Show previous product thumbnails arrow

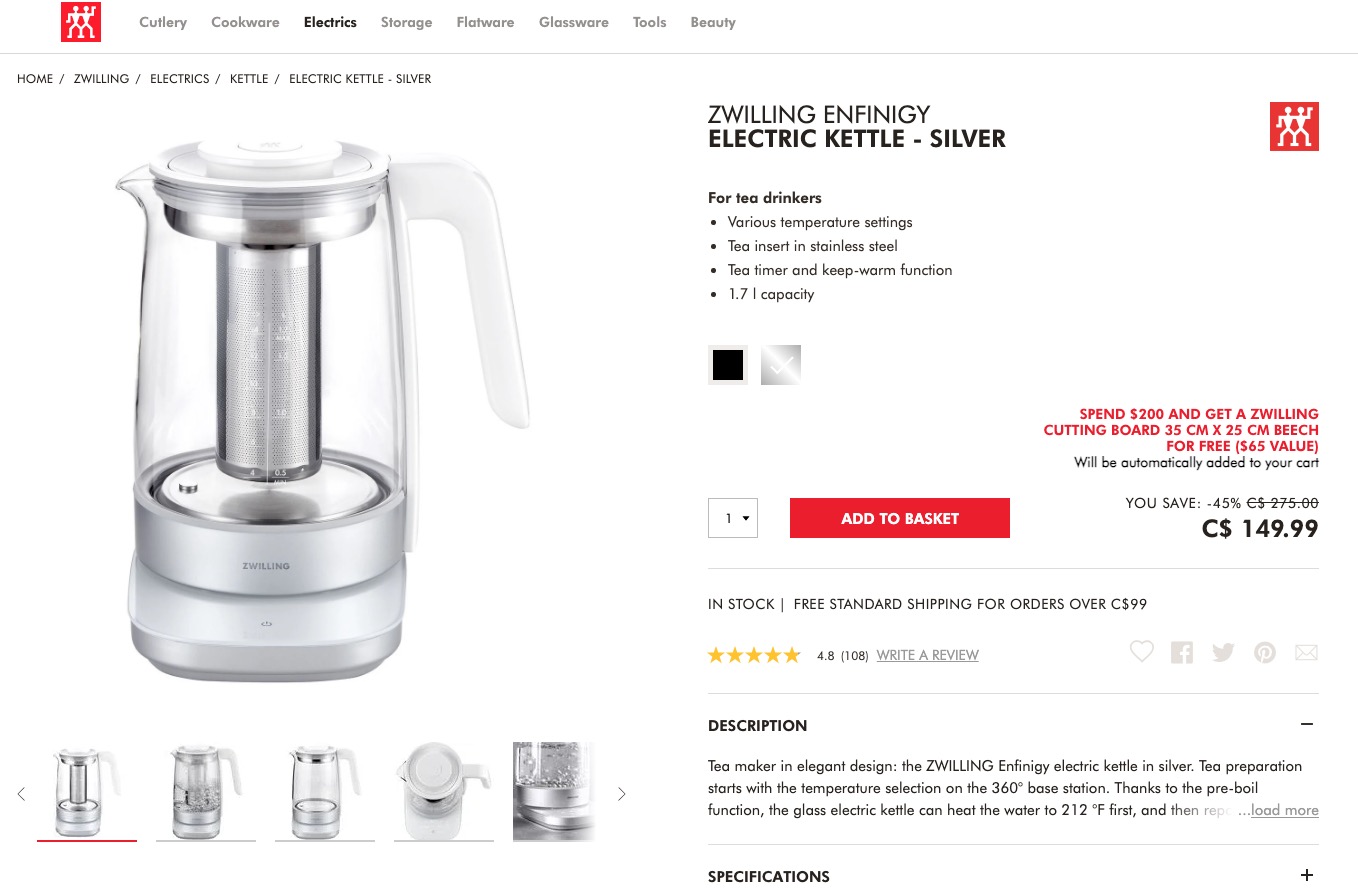tap(21, 794)
